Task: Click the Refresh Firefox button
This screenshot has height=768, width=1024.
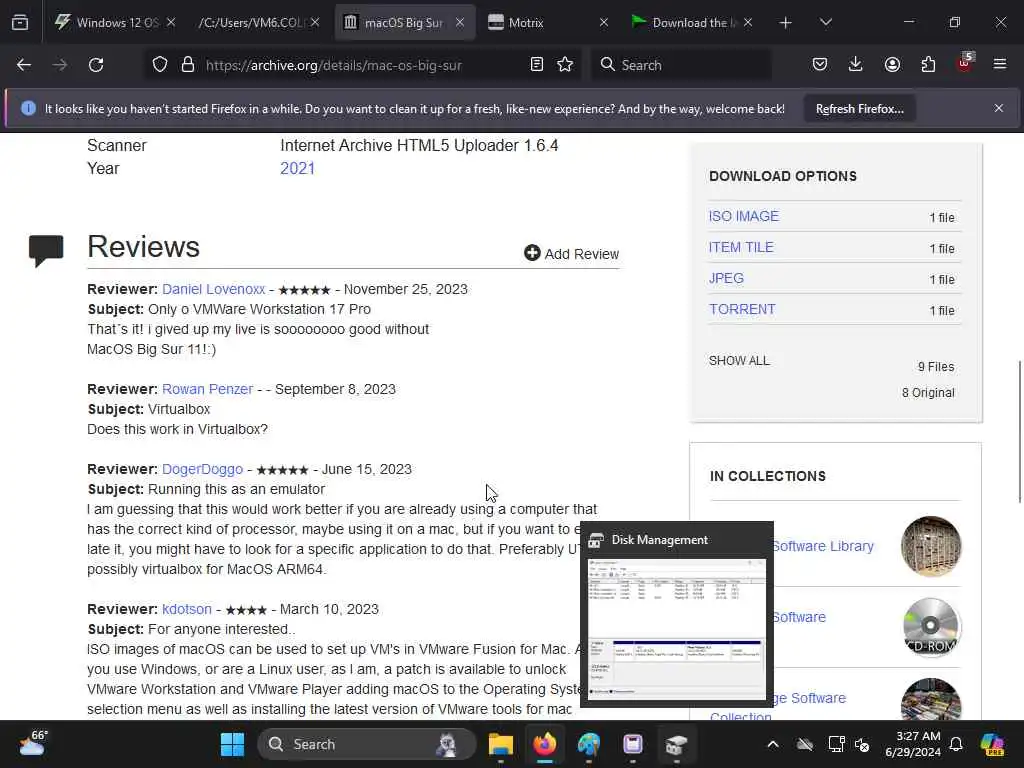Action: point(859,109)
